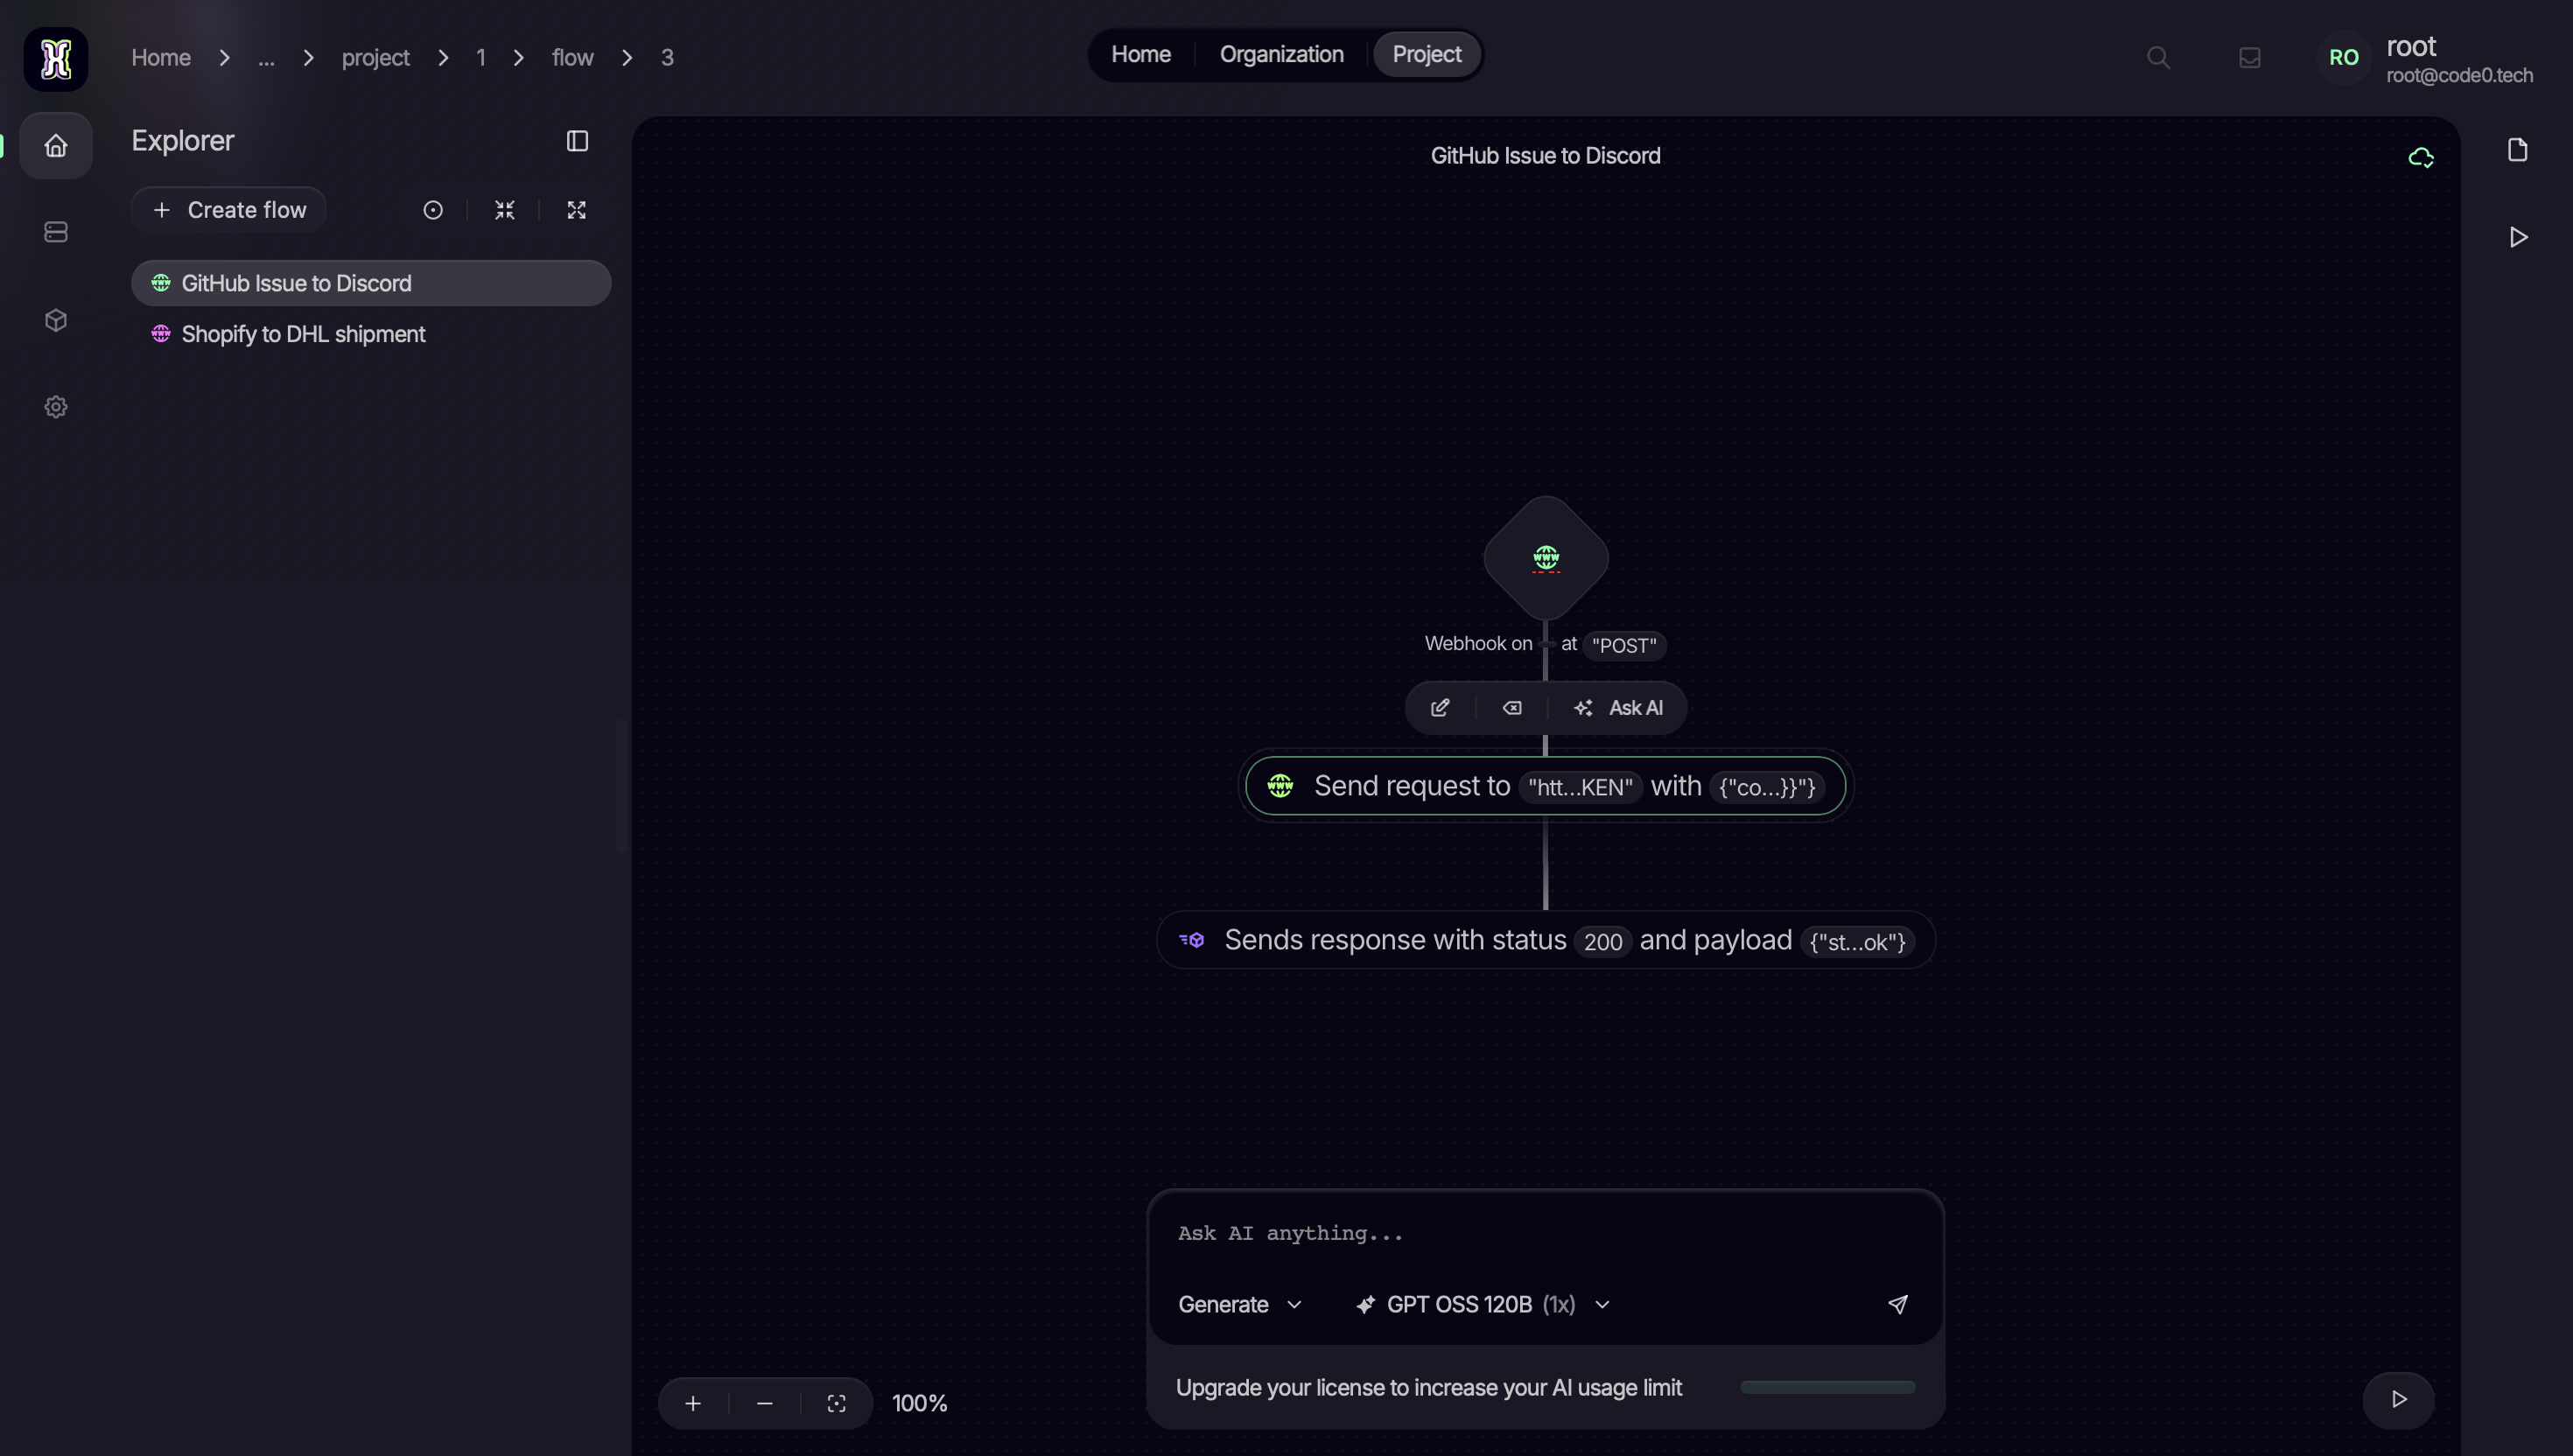Zoom out with the minus icon
Viewport: 2573px width, 1456px height.
pyautogui.click(x=765, y=1404)
